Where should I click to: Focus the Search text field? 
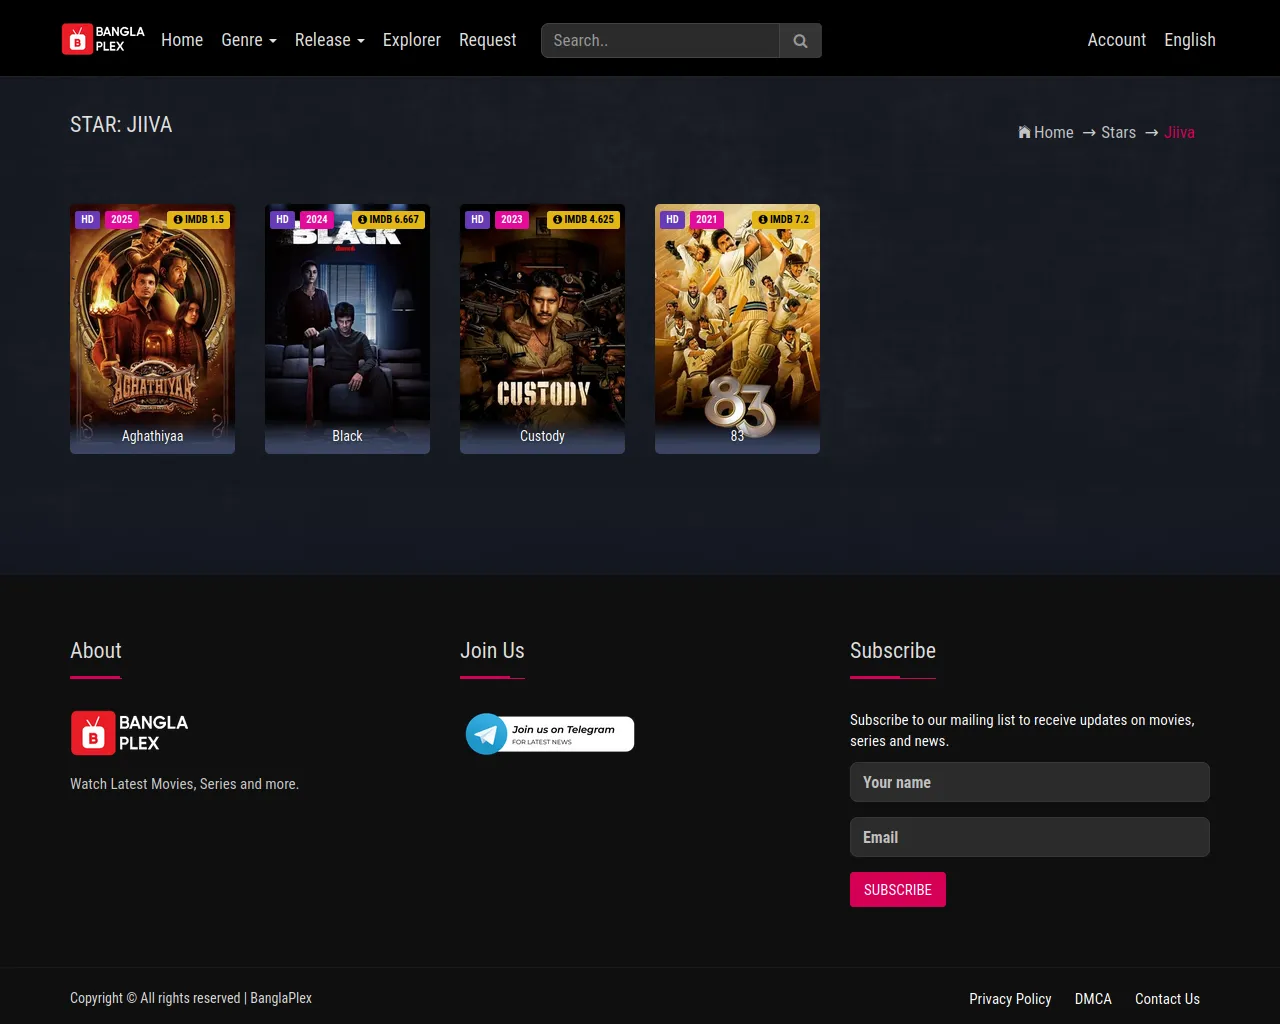pyautogui.click(x=660, y=41)
